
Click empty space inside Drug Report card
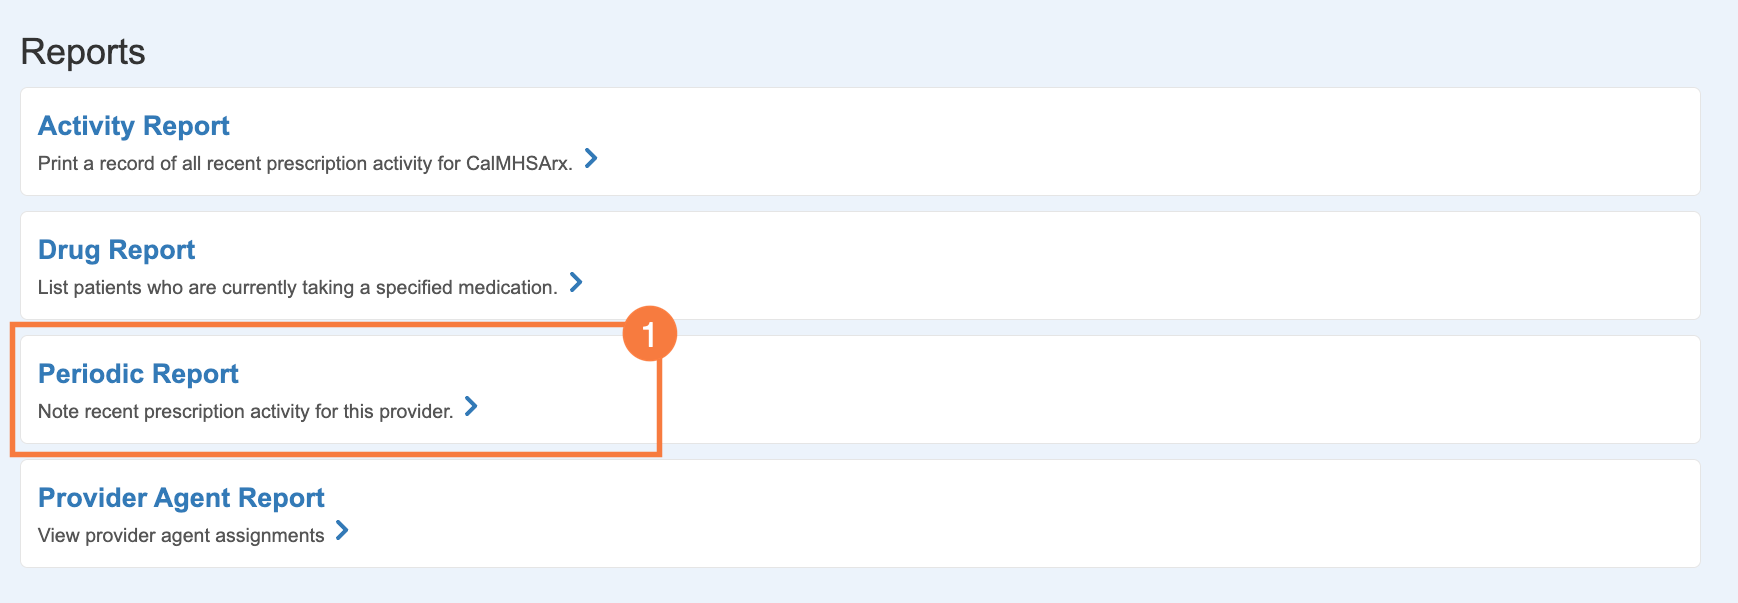pyautogui.click(x=1100, y=266)
